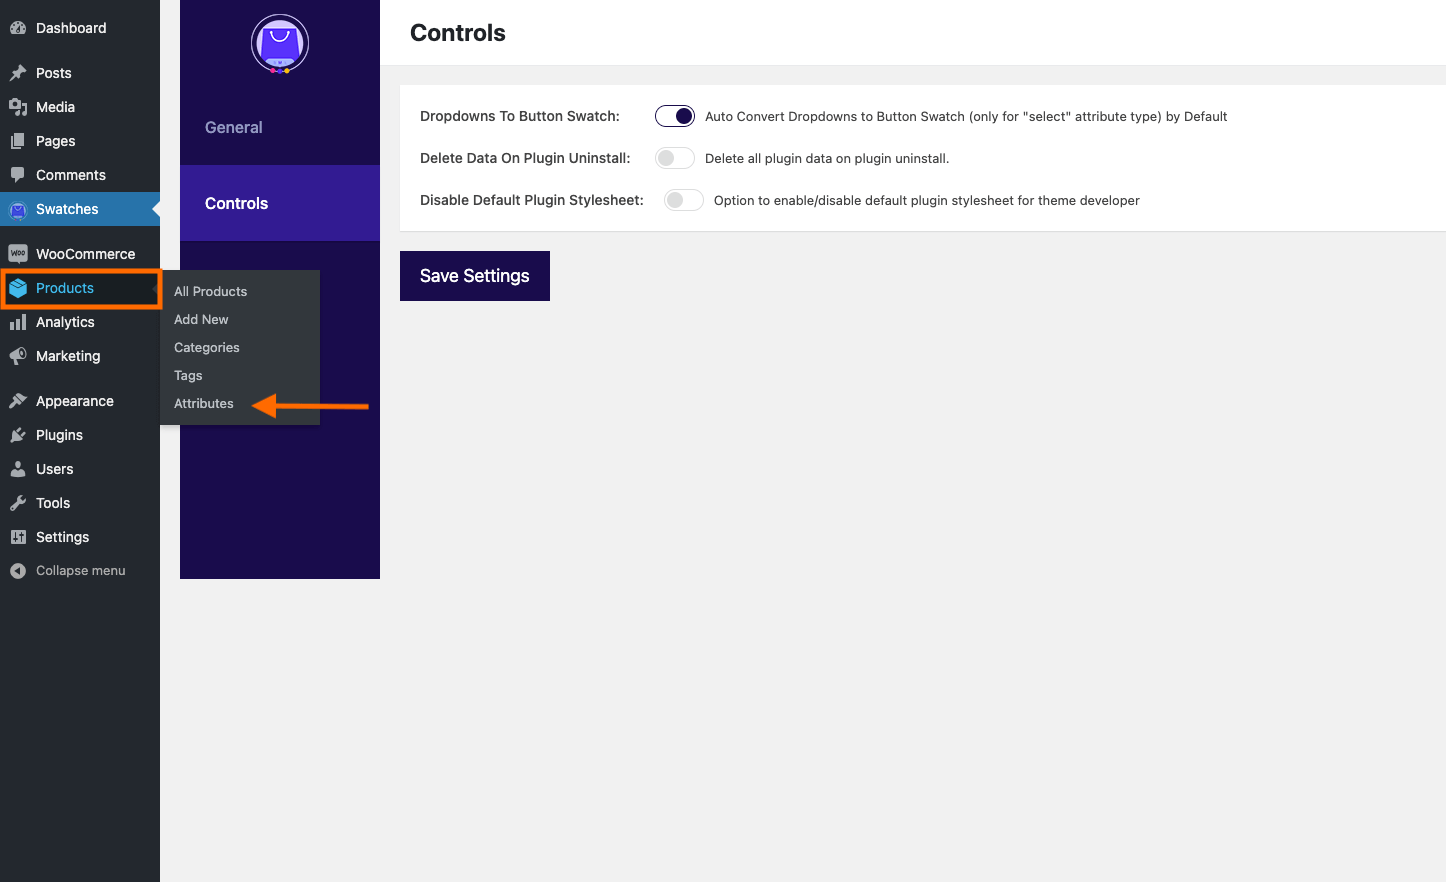Click 'Option to enable/disable default plugin stylesheet' description
Screen dimensions: 1446x882
[927, 200]
